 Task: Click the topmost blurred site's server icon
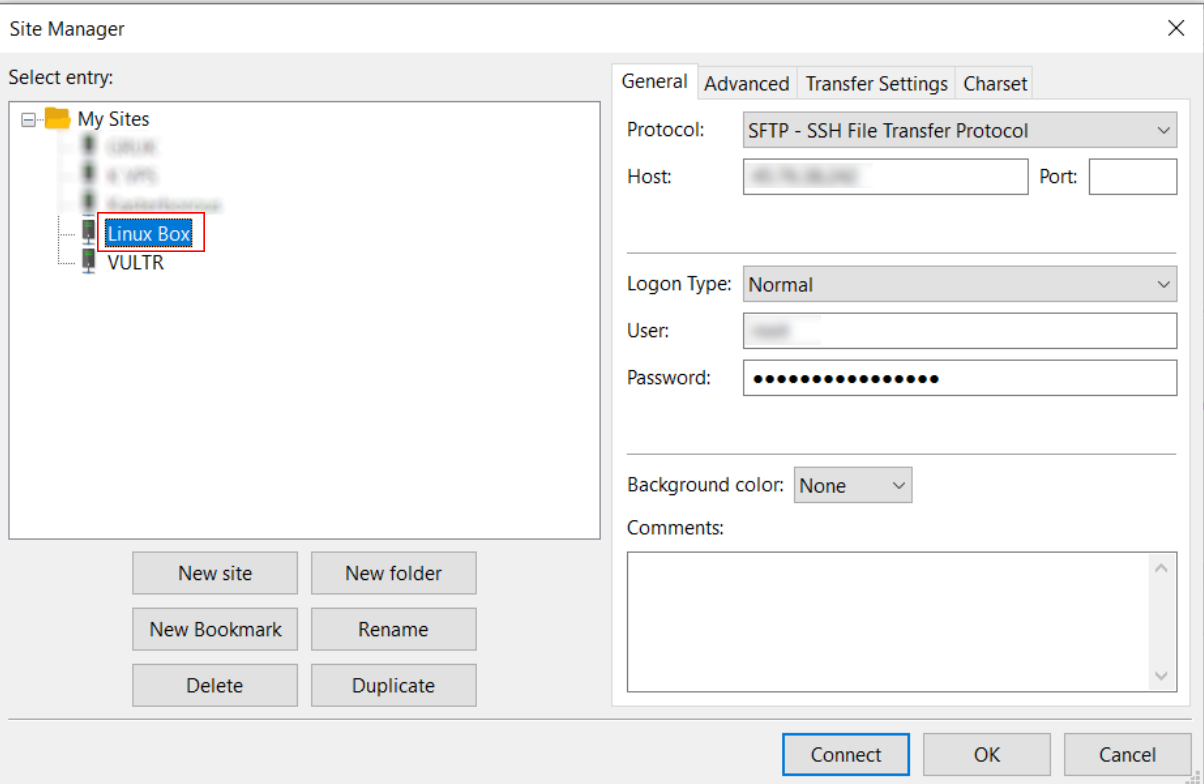point(89,146)
